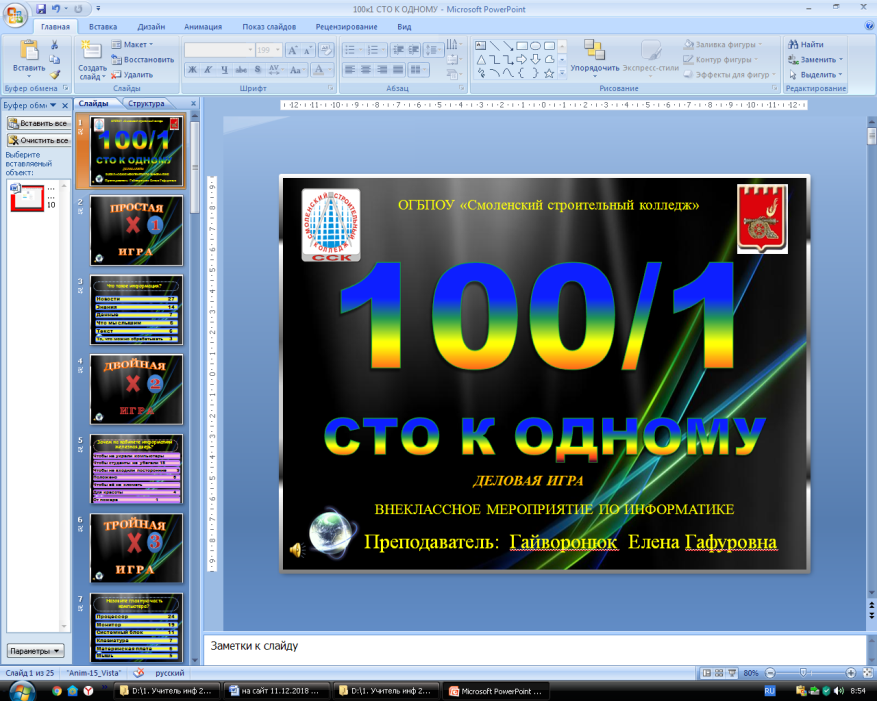
Task: Toggle italic К formatting
Action: pyautogui.click(x=209, y=69)
